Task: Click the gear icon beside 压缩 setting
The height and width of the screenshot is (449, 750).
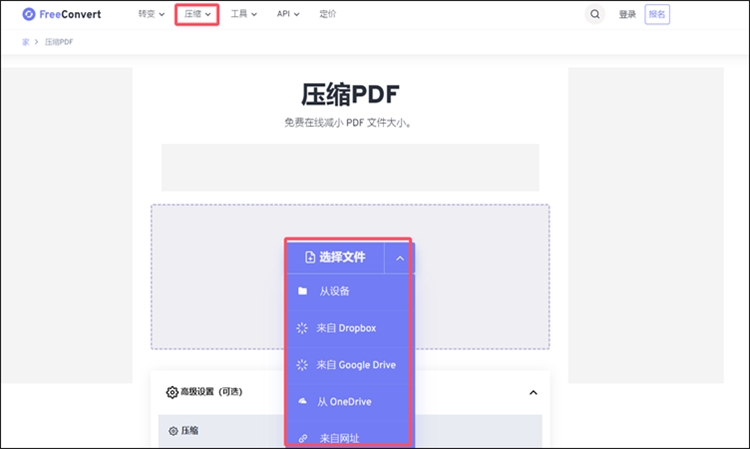Action: click(173, 431)
